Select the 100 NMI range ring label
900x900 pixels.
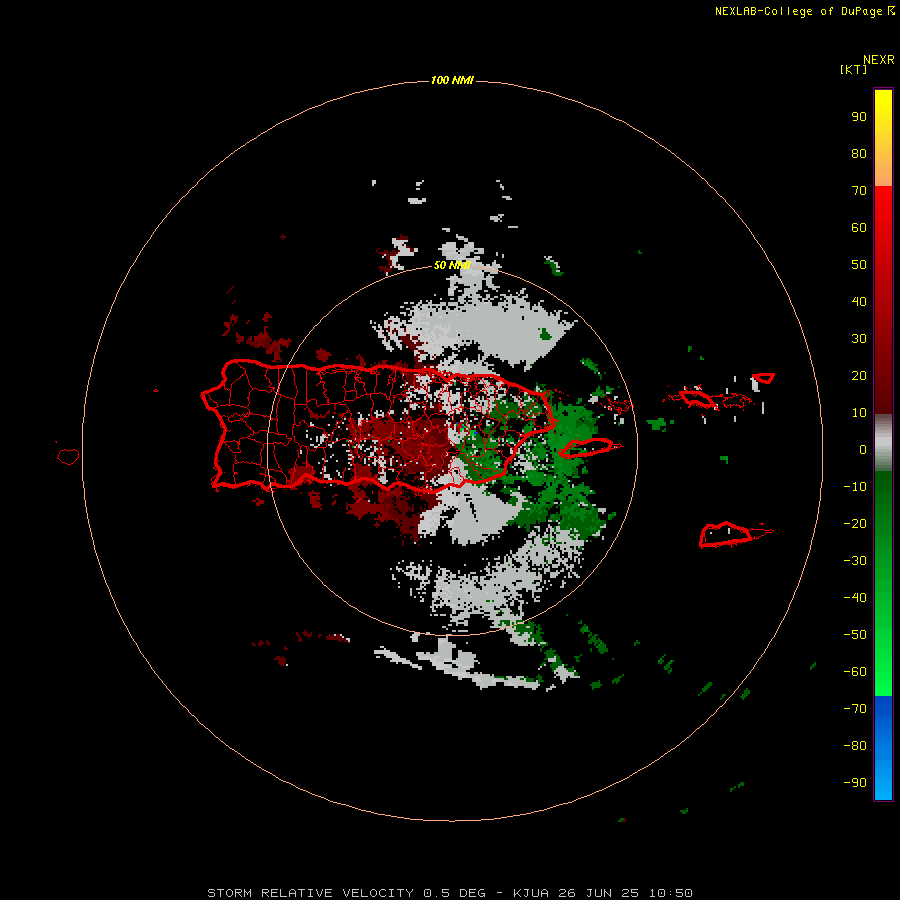coord(452,80)
